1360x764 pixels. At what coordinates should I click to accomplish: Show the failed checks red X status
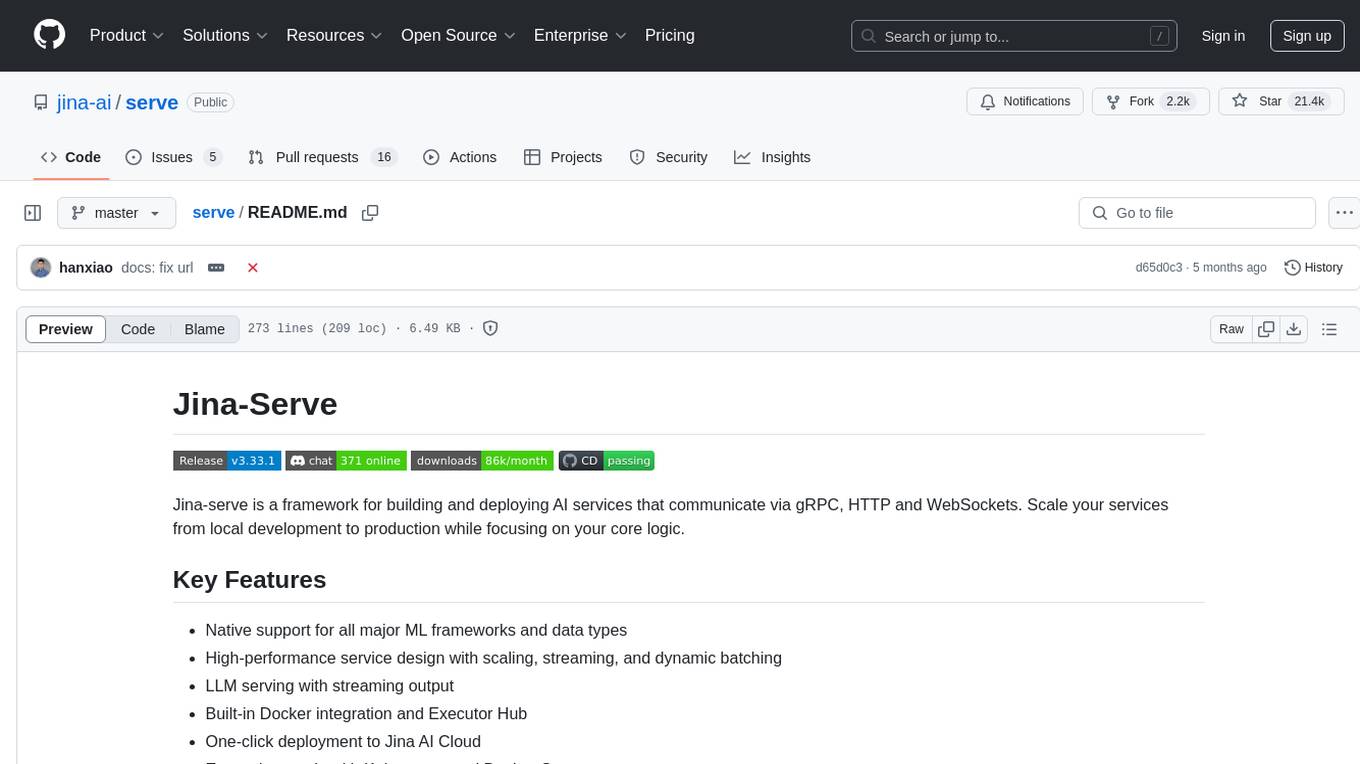(253, 268)
